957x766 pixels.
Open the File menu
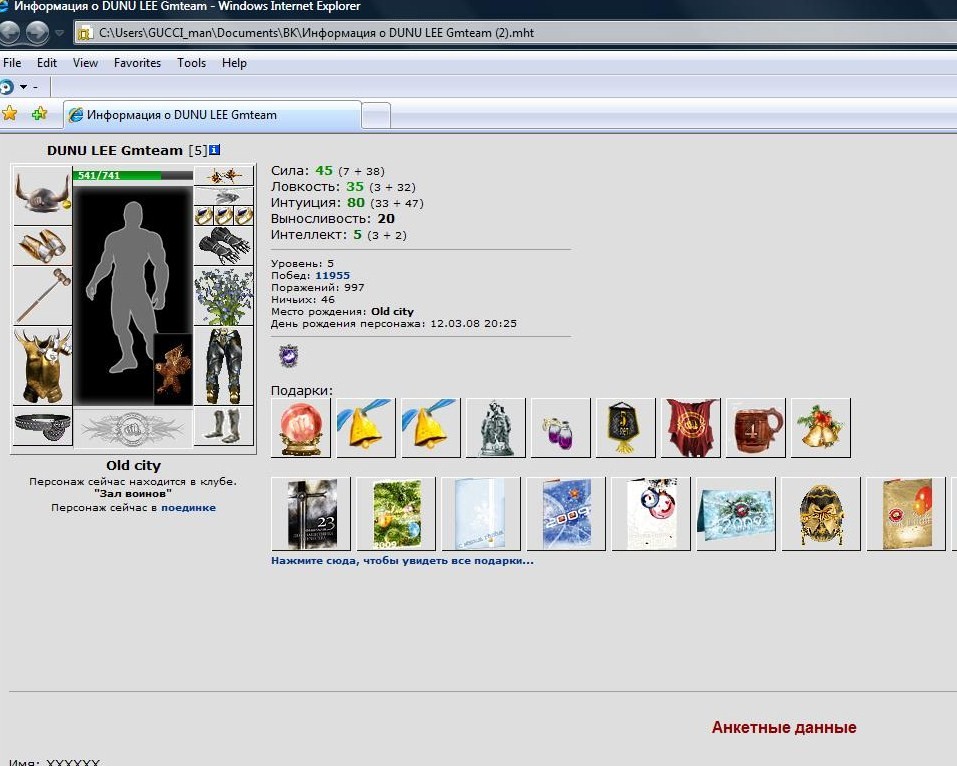point(12,63)
